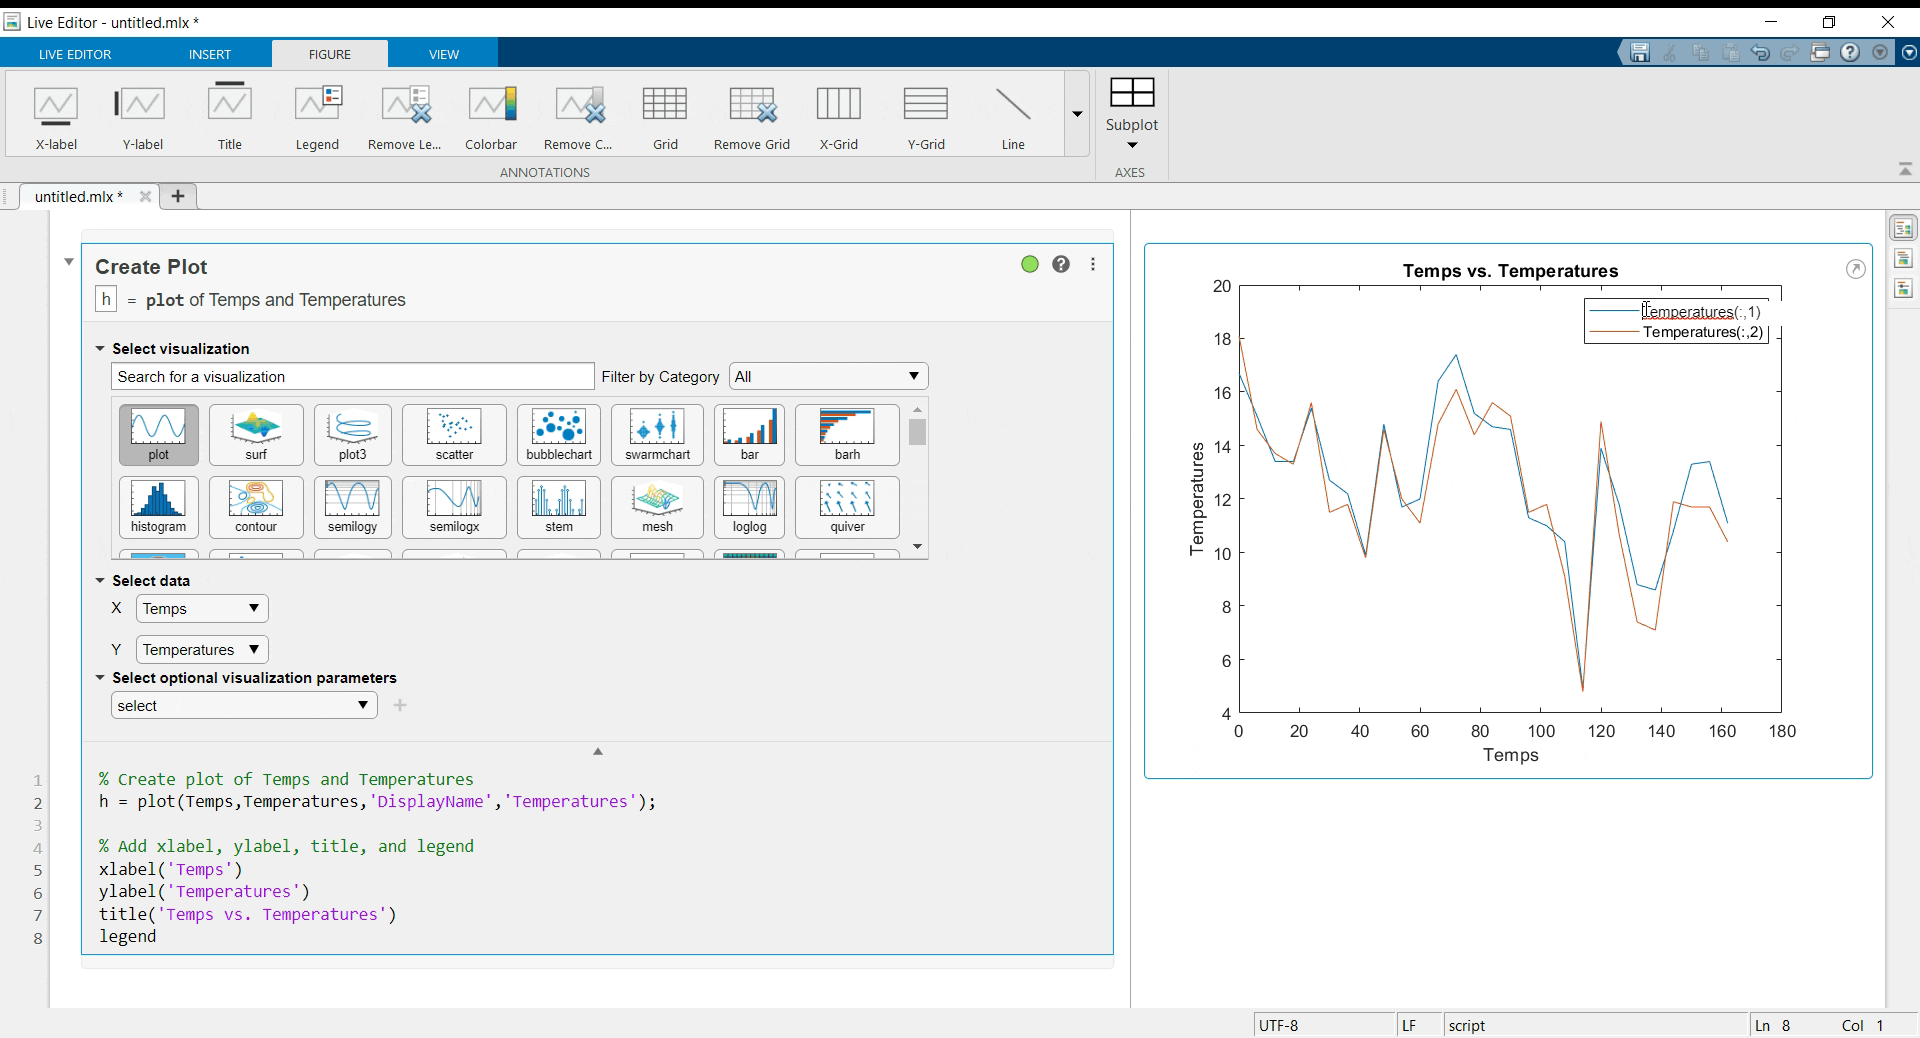Open the Subplot layout menu

(x=1132, y=115)
